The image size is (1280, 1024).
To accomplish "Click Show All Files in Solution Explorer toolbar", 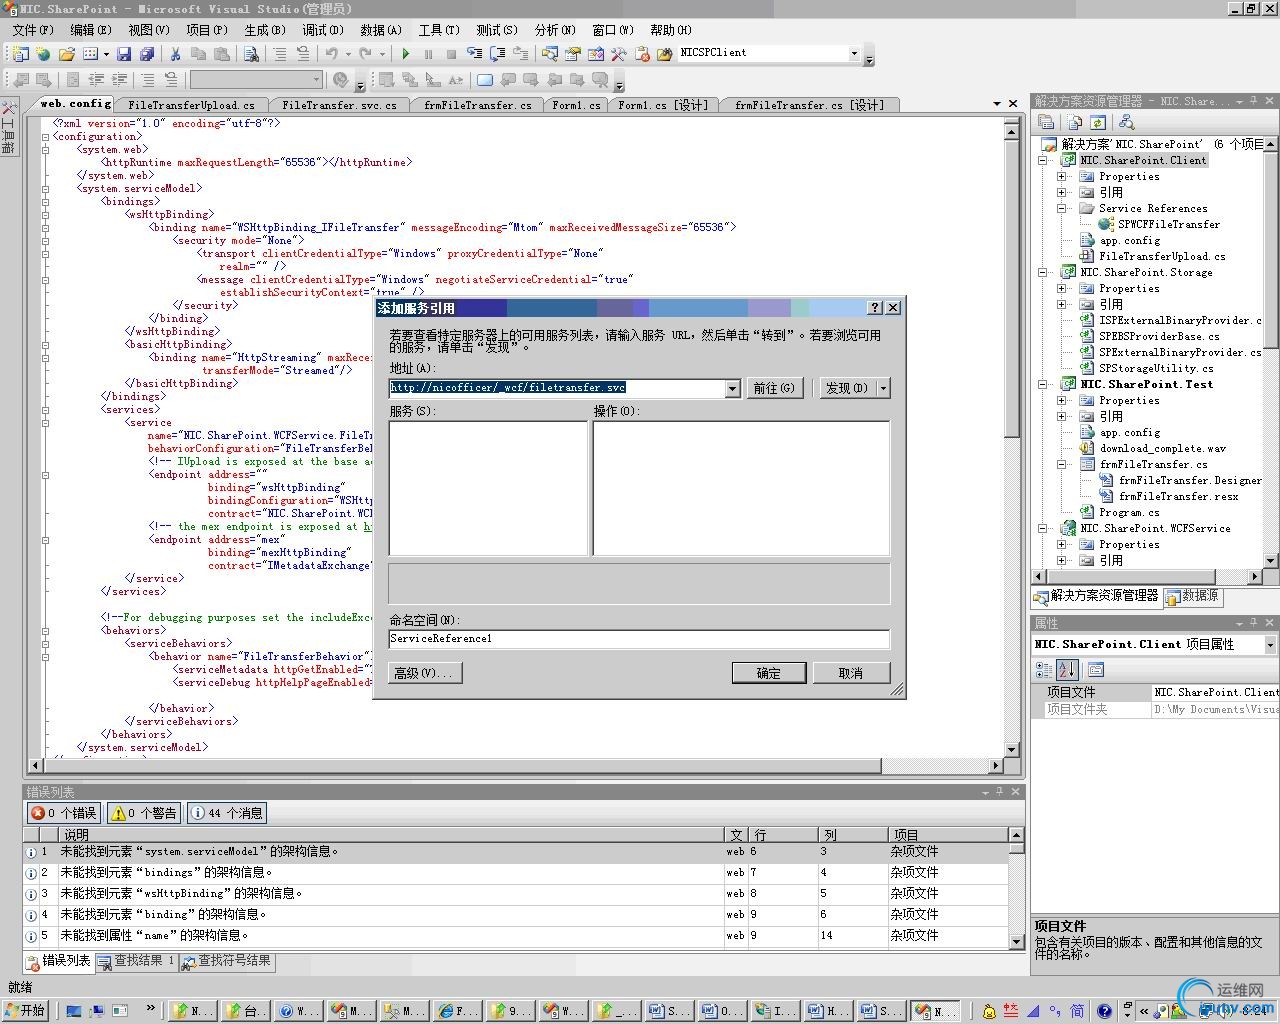I will (1074, 122).
